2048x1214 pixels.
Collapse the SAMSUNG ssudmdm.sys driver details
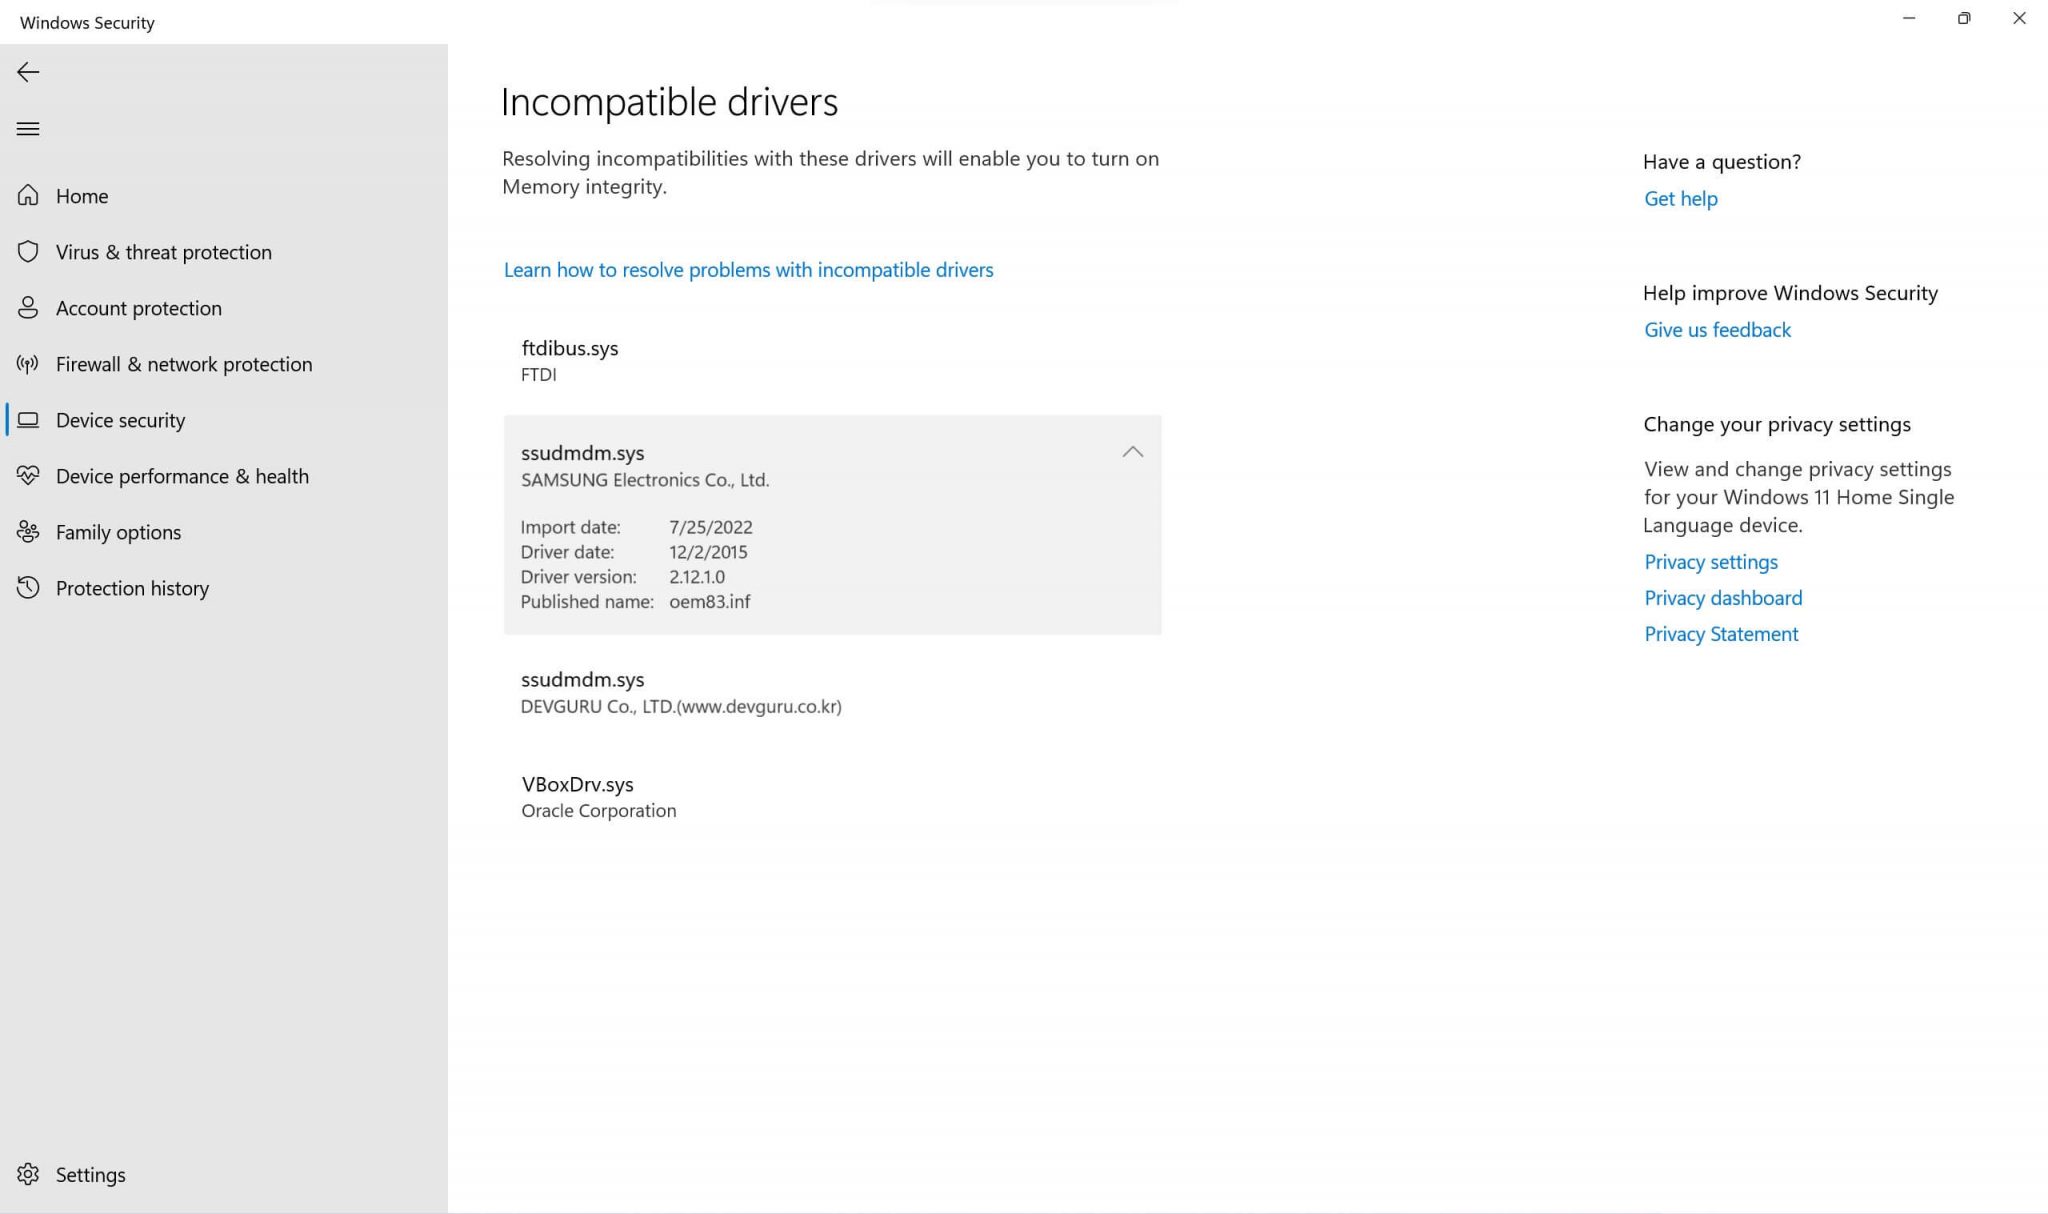click(1133, 452)
